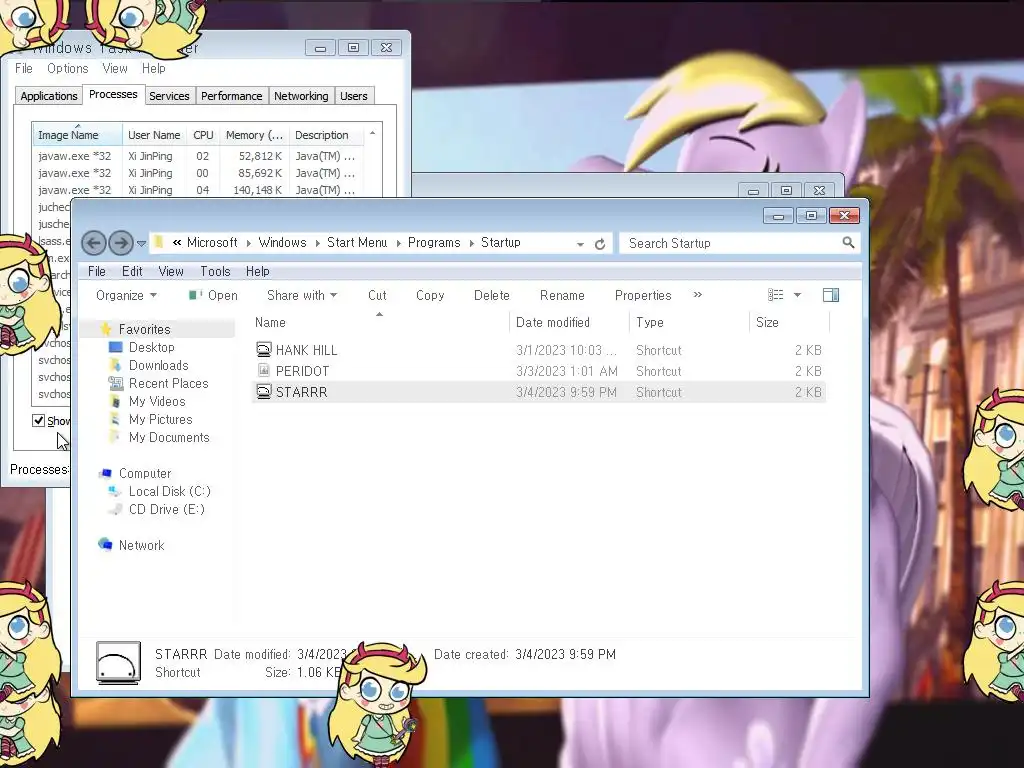Screen dimensions: 1024x768
Task: Click Start Menu in the breadcrumb
Action: pyautogui.click(x=357, y=242)
